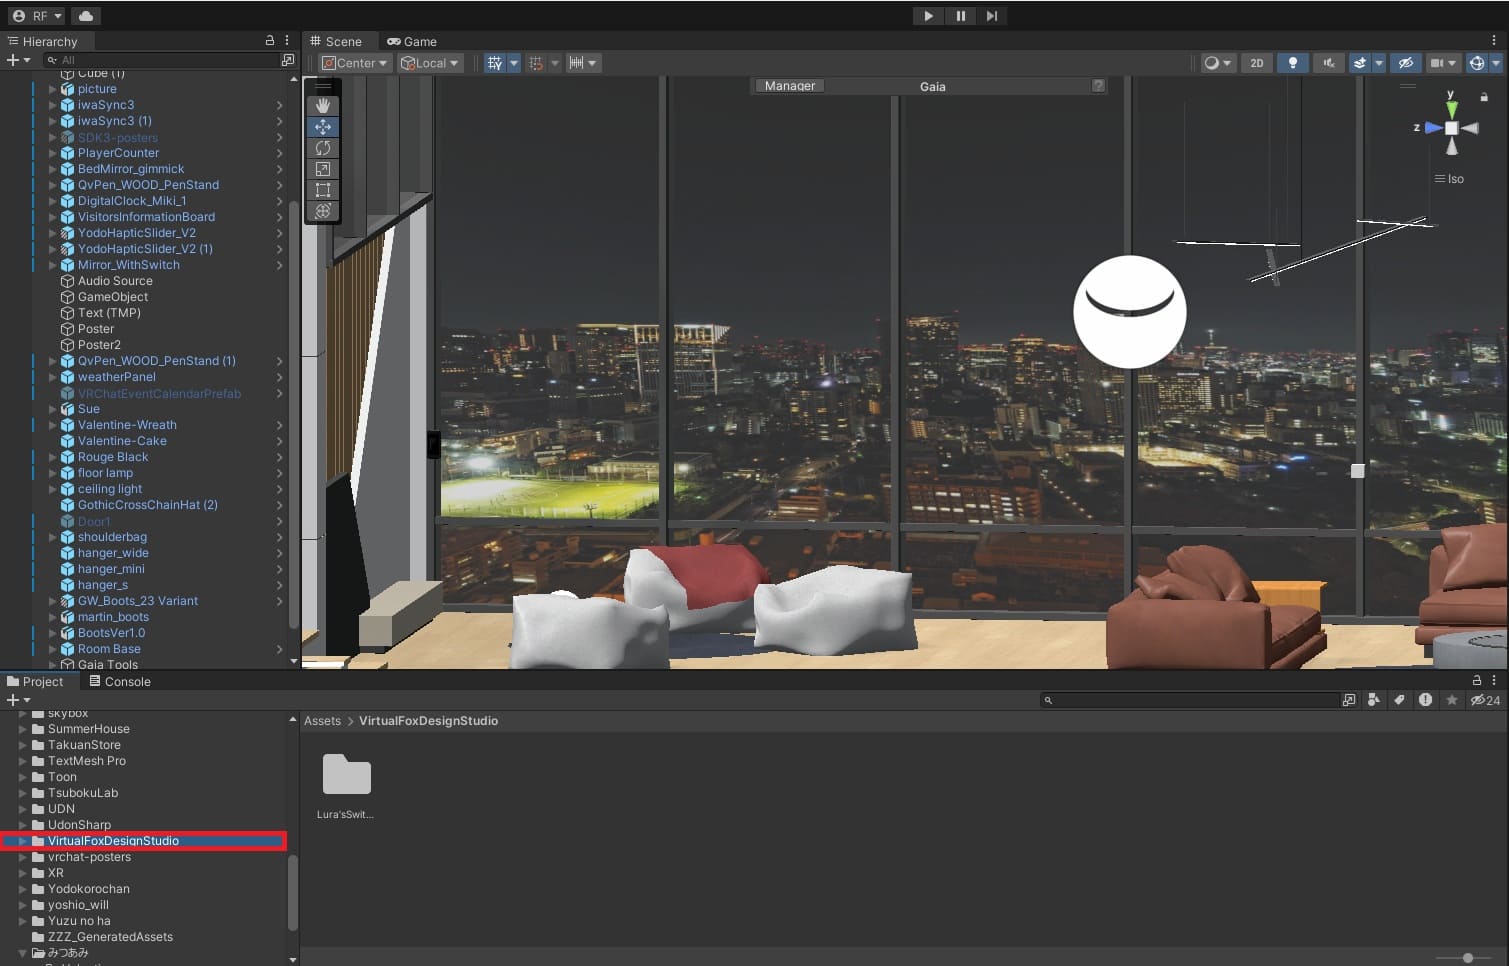Image resolution: width=1509 pixels, height=966 pixels.
Task: Select the Rotate tool
Action: point(323,148)
